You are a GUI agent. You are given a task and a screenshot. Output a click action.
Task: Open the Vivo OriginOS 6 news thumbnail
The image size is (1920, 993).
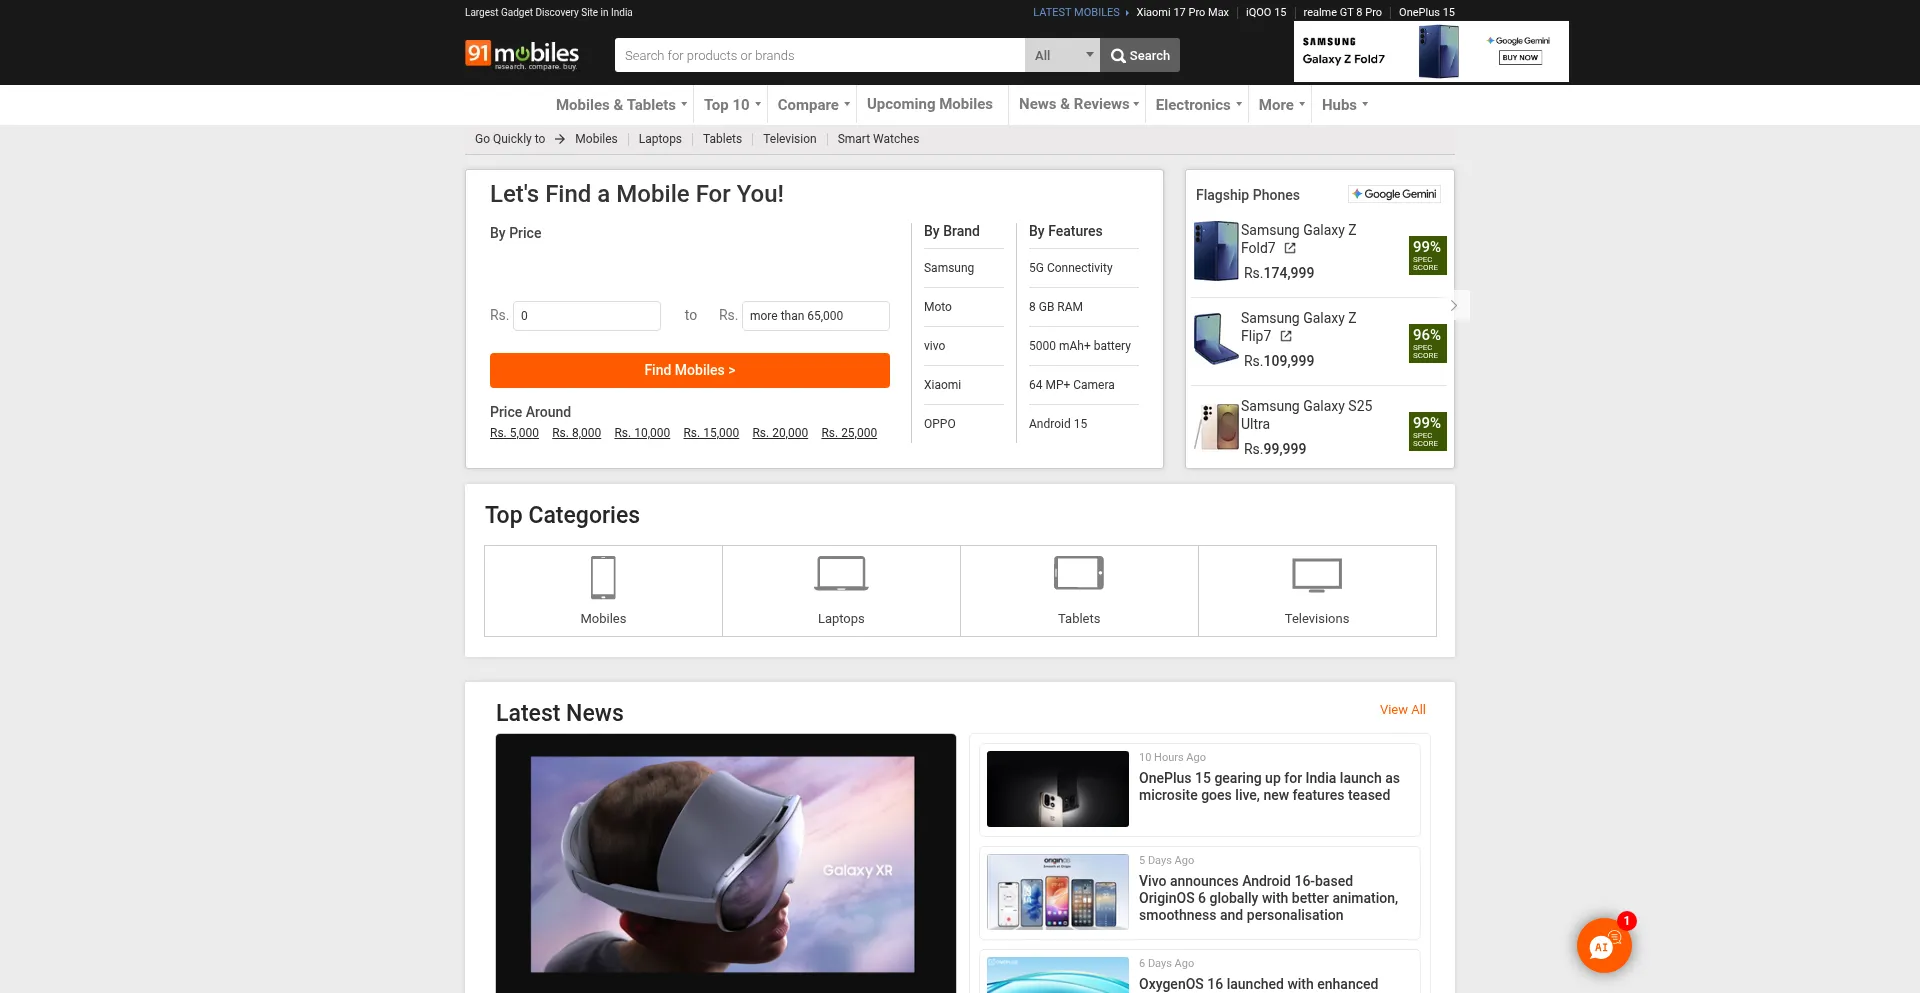tap(1058, 892)
